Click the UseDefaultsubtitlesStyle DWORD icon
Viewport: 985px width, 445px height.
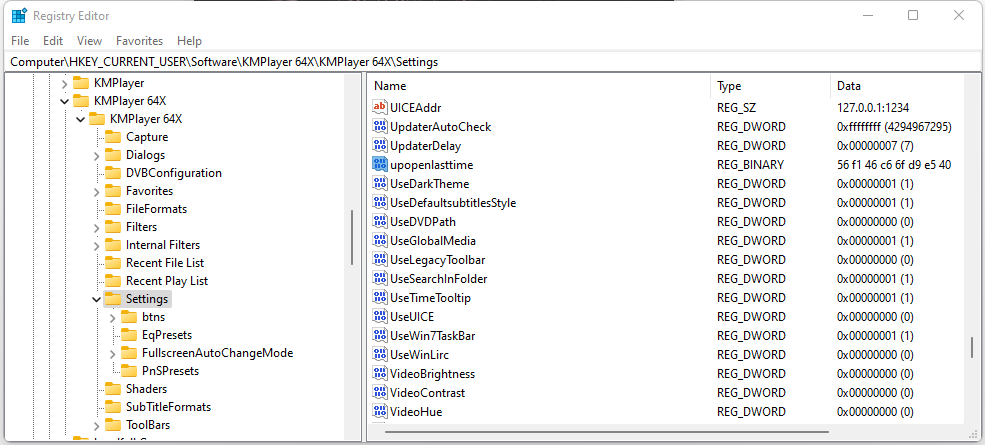pos(379,202)
